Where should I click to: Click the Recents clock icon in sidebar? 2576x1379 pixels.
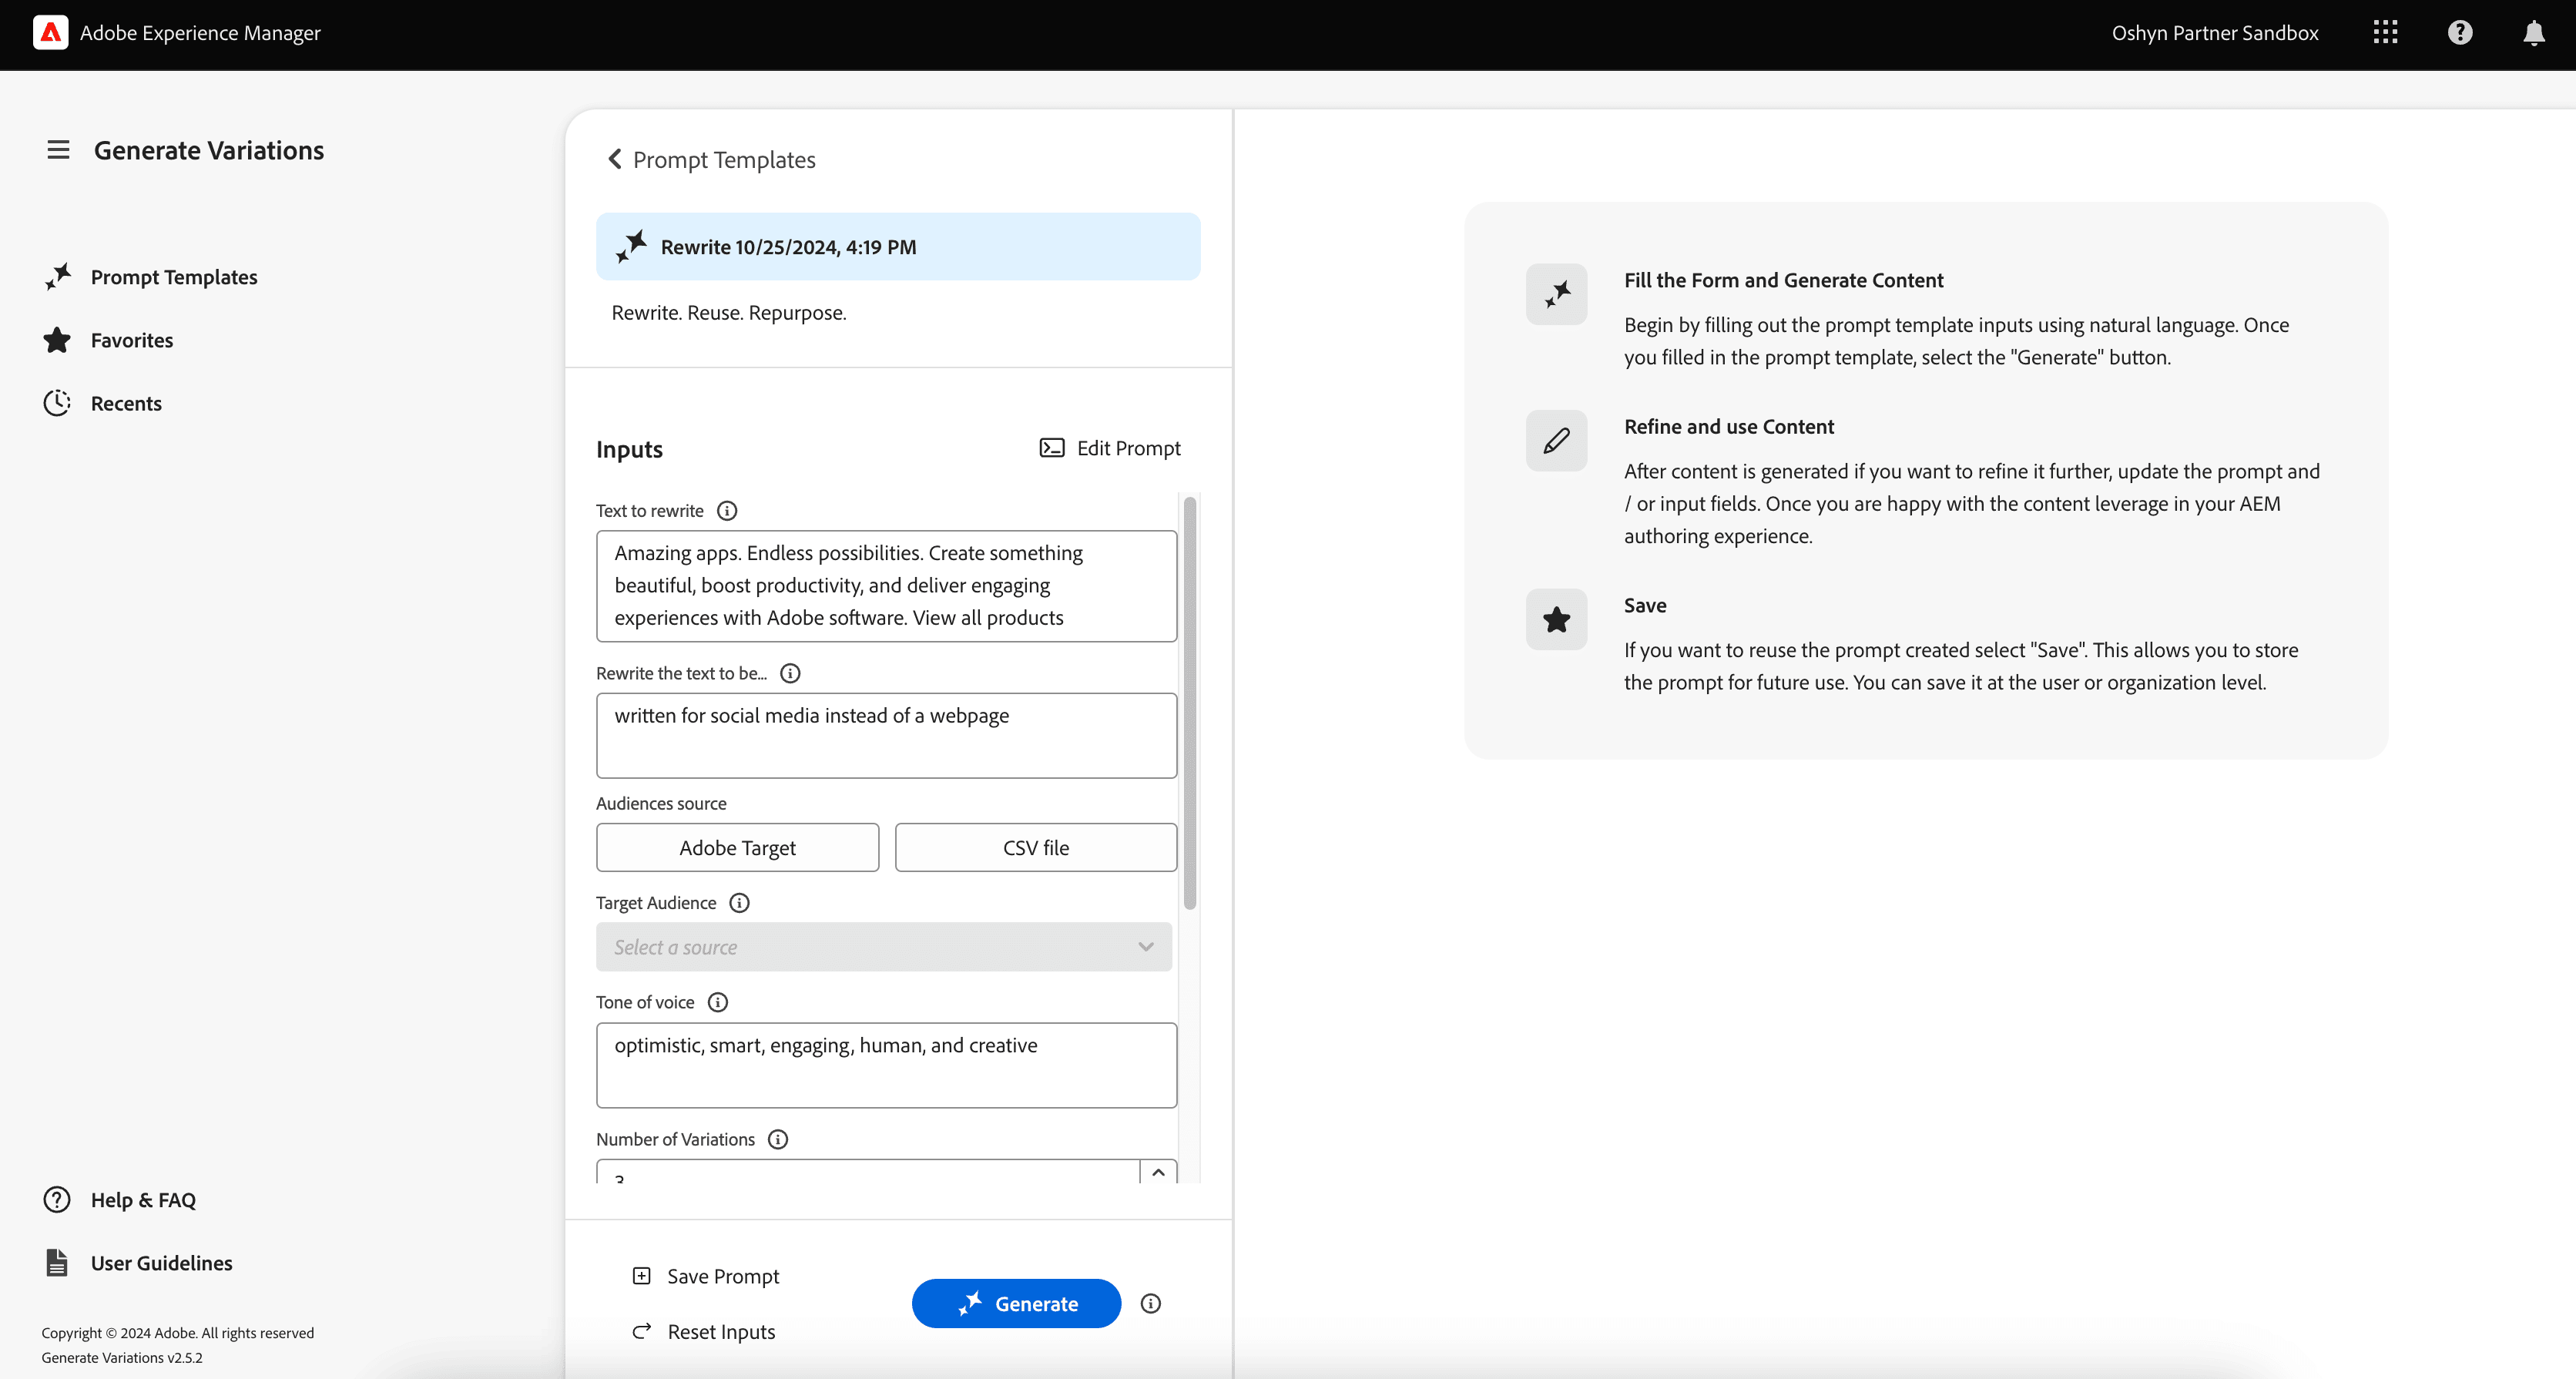[56, 402]
